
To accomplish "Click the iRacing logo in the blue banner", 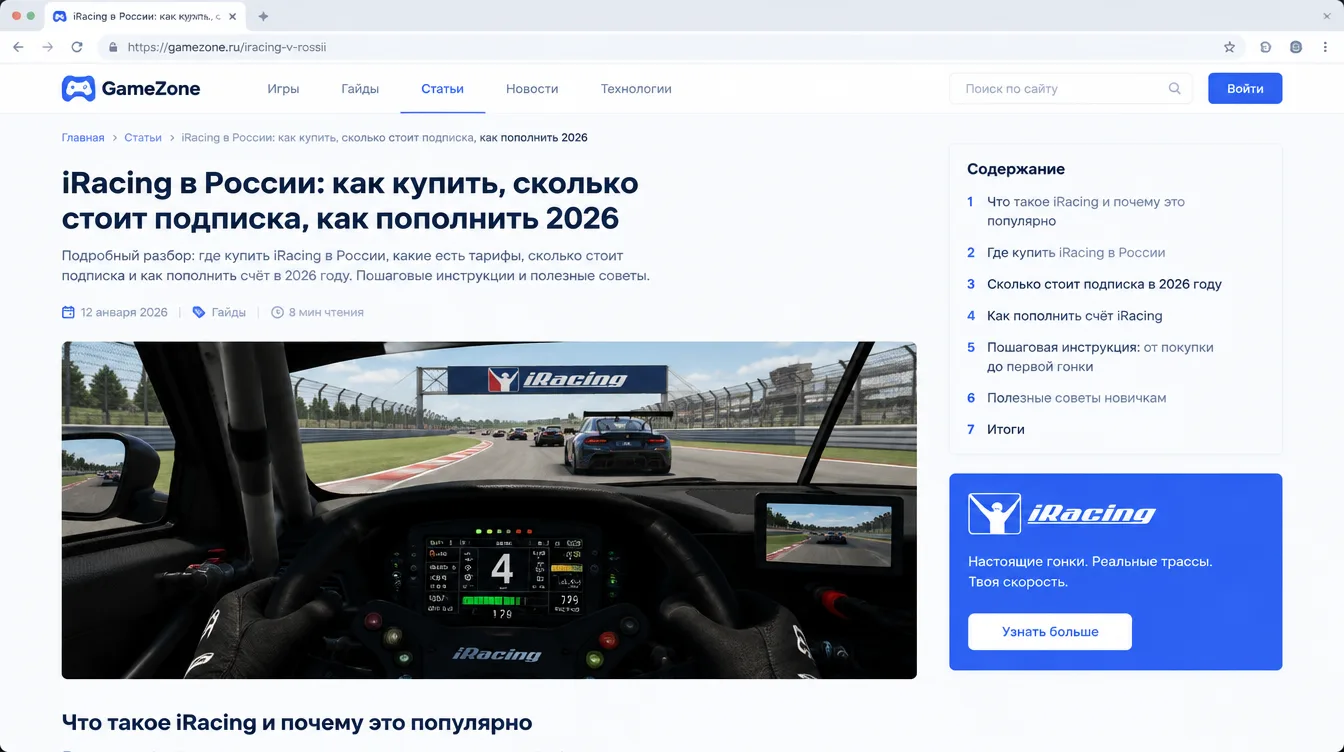I will pos(1061,514).
